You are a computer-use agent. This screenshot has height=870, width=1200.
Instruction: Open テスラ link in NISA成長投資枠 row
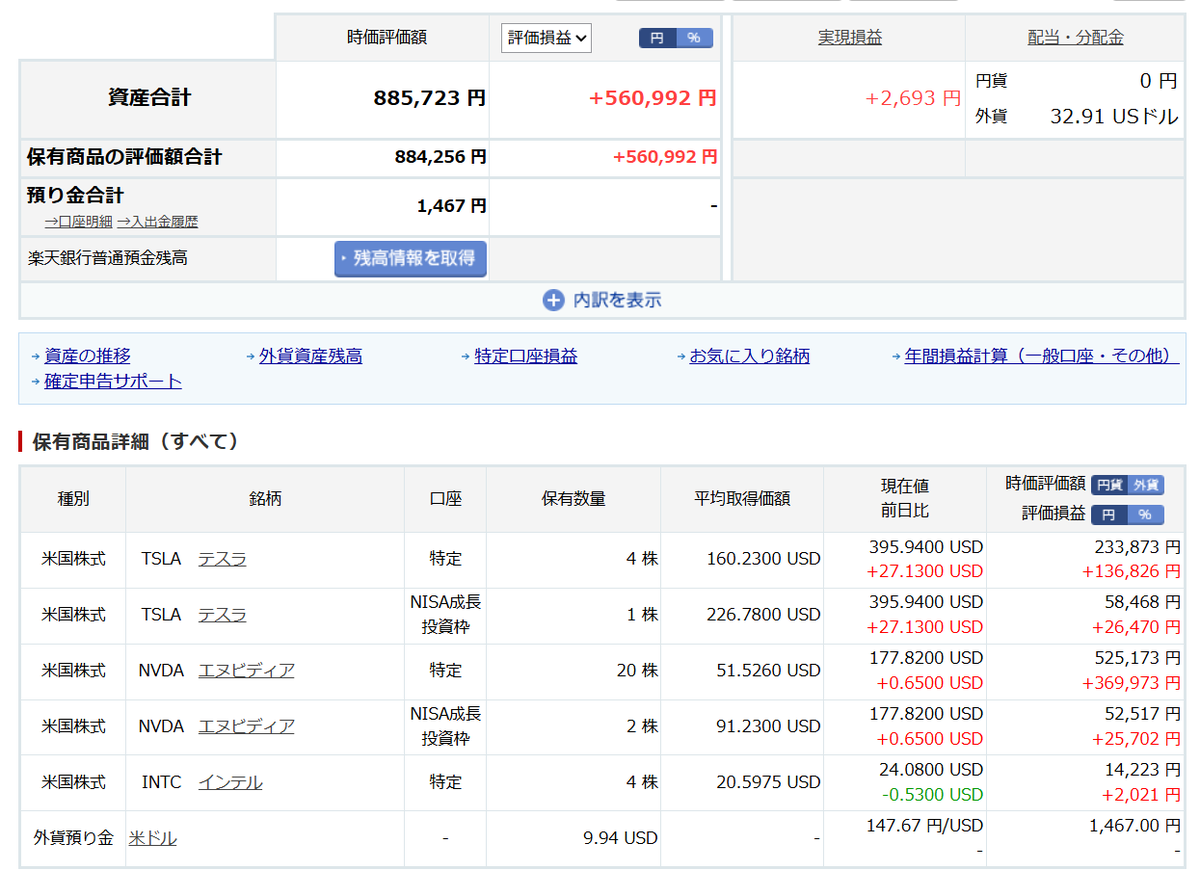(222, 615)
